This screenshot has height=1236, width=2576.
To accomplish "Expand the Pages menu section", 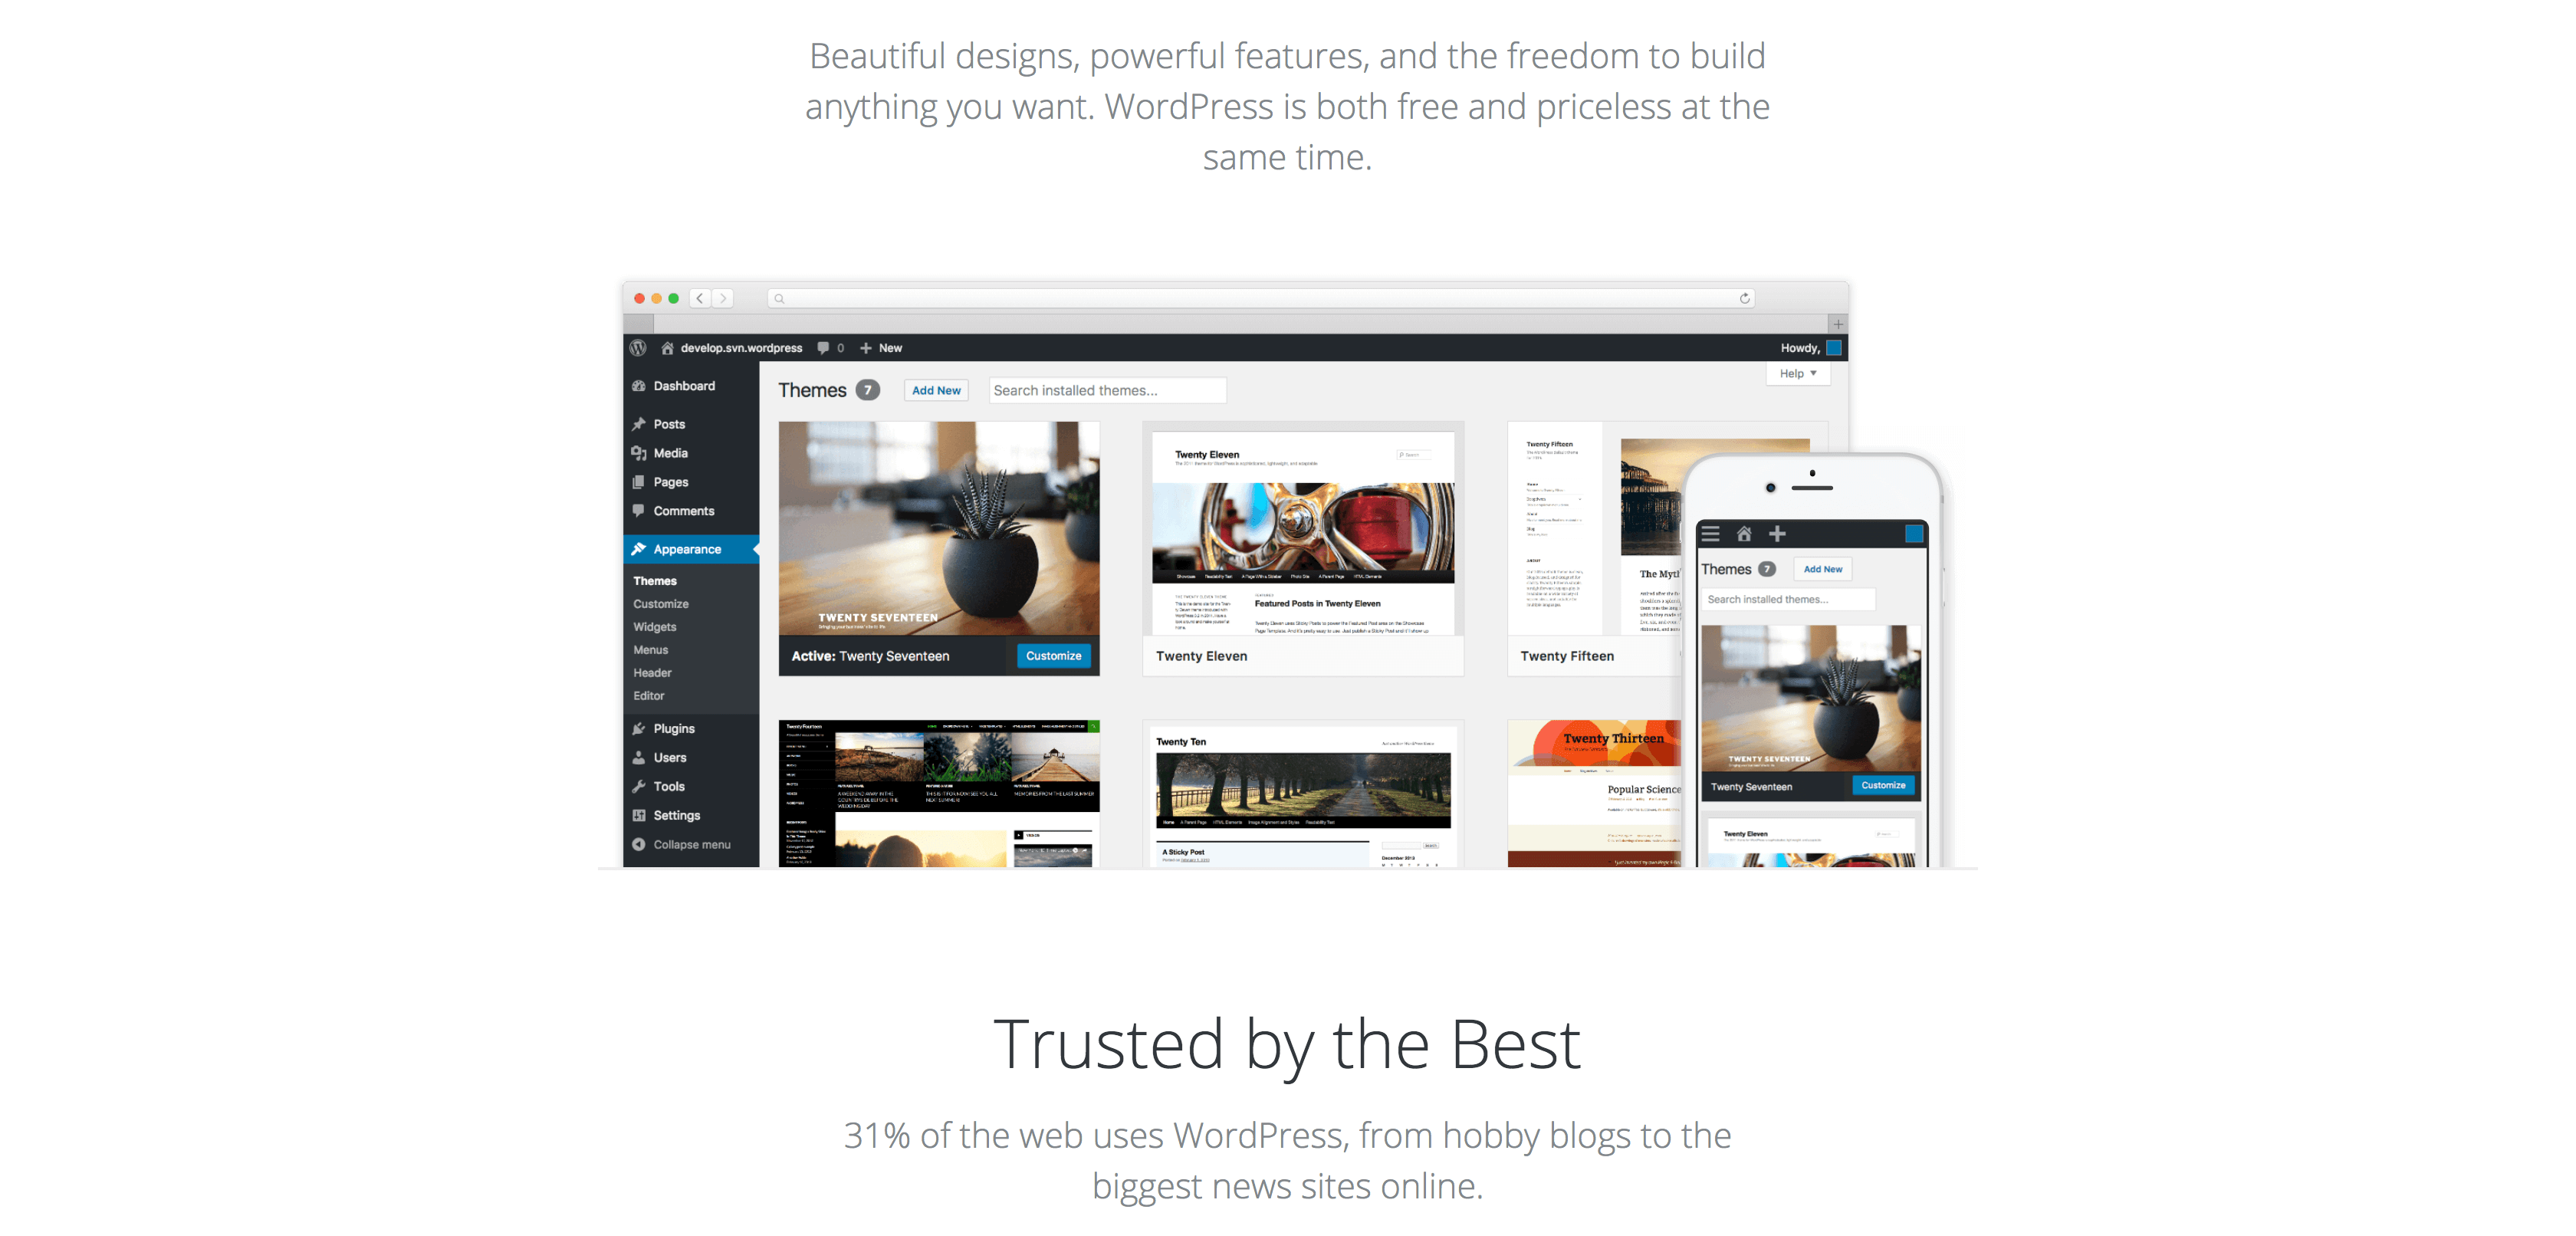I will (669, 482).
